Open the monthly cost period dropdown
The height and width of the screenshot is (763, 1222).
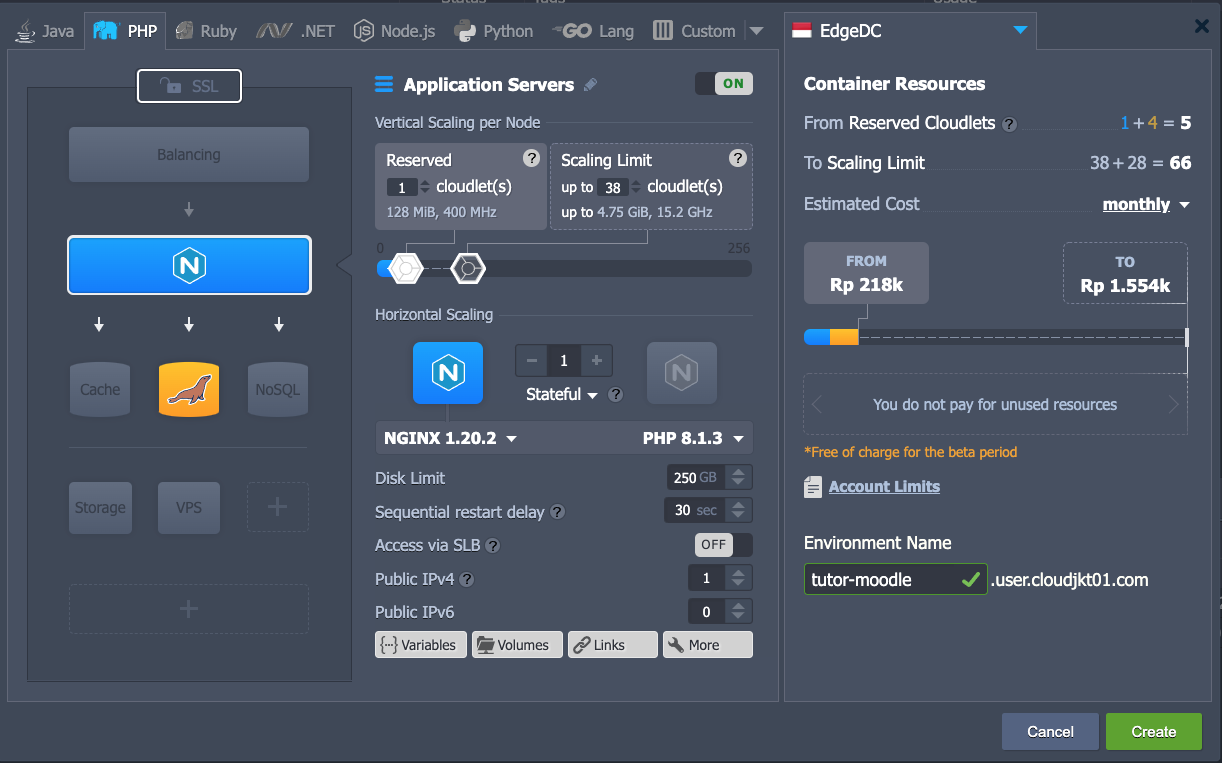click(1146, 205)
